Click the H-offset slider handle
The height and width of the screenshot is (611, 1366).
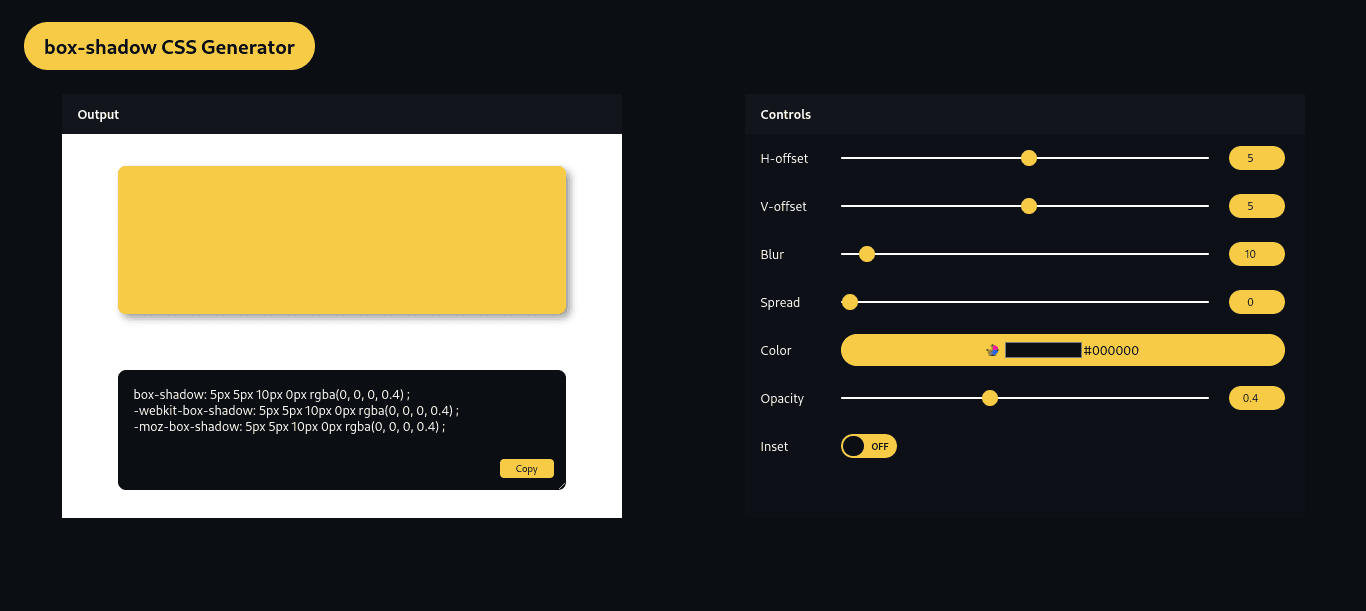[1028, 158]
